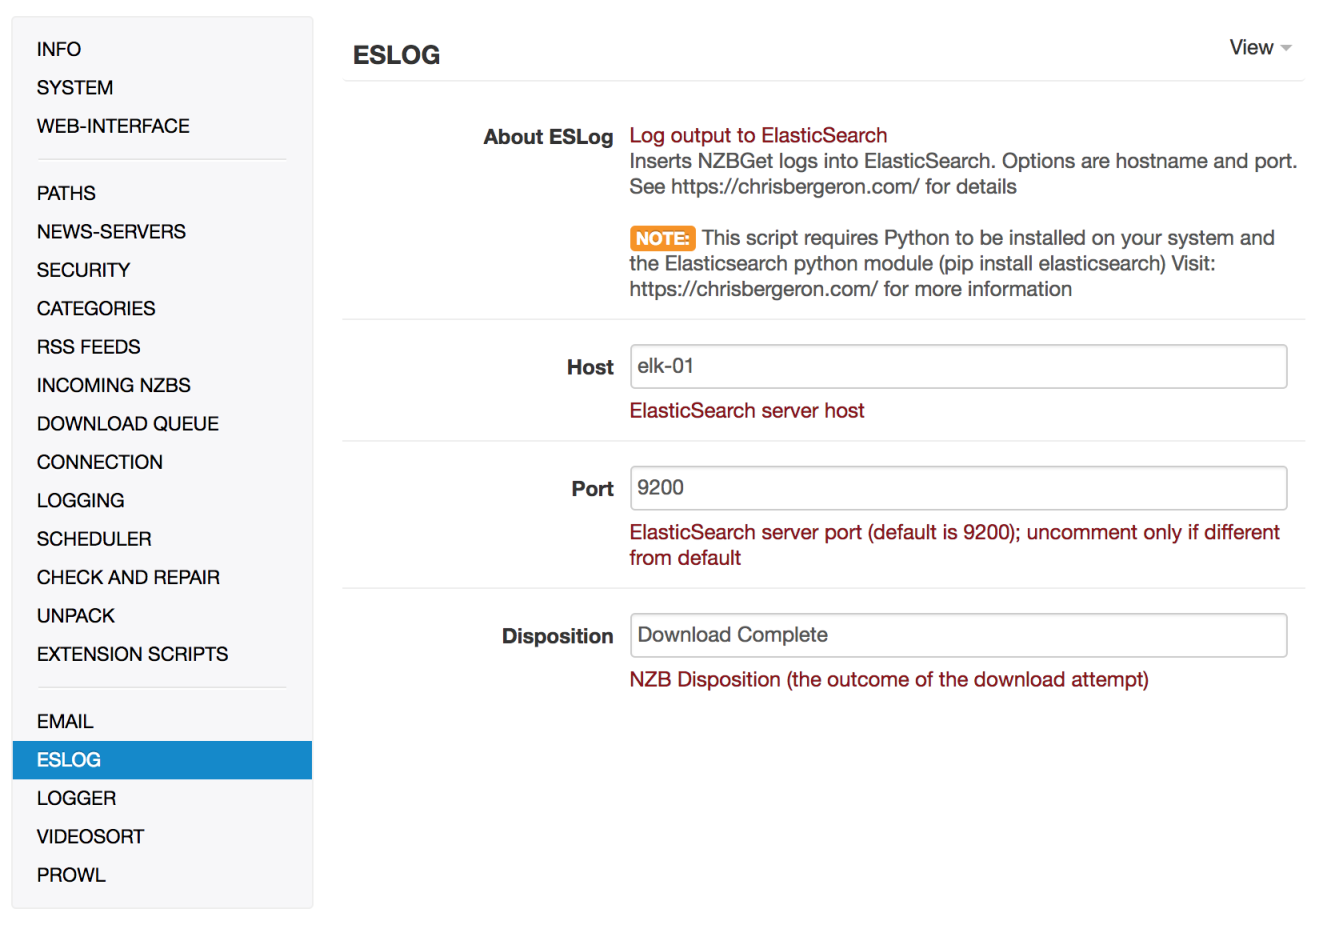This screenshot has height=925, width=1331.
Task: Open EMAIL script settings
Action: [65, 722]
